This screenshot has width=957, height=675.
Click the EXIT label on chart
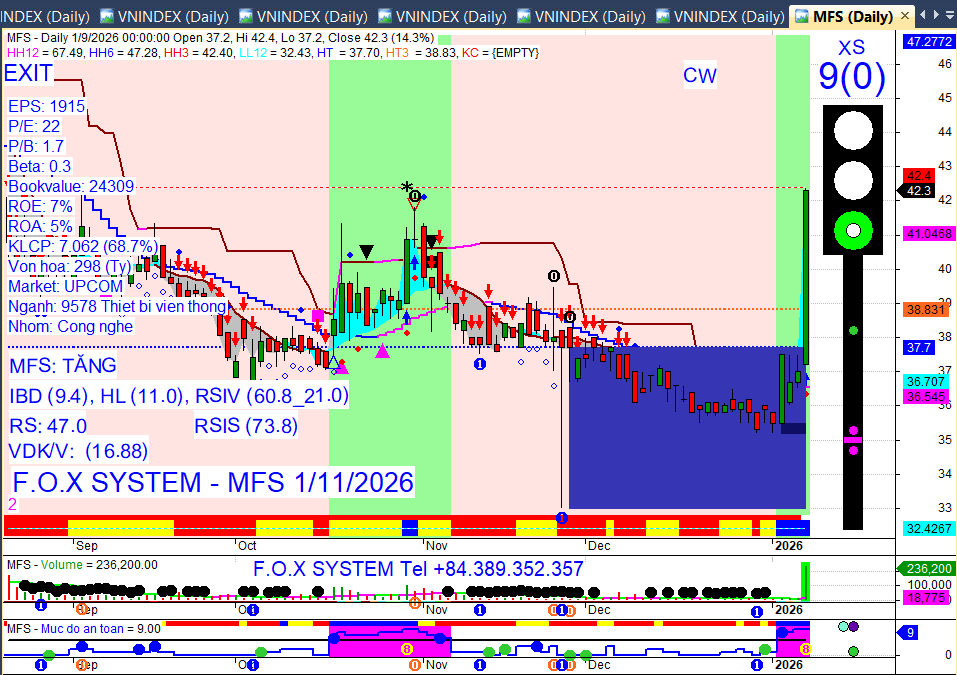click(28, 73)
